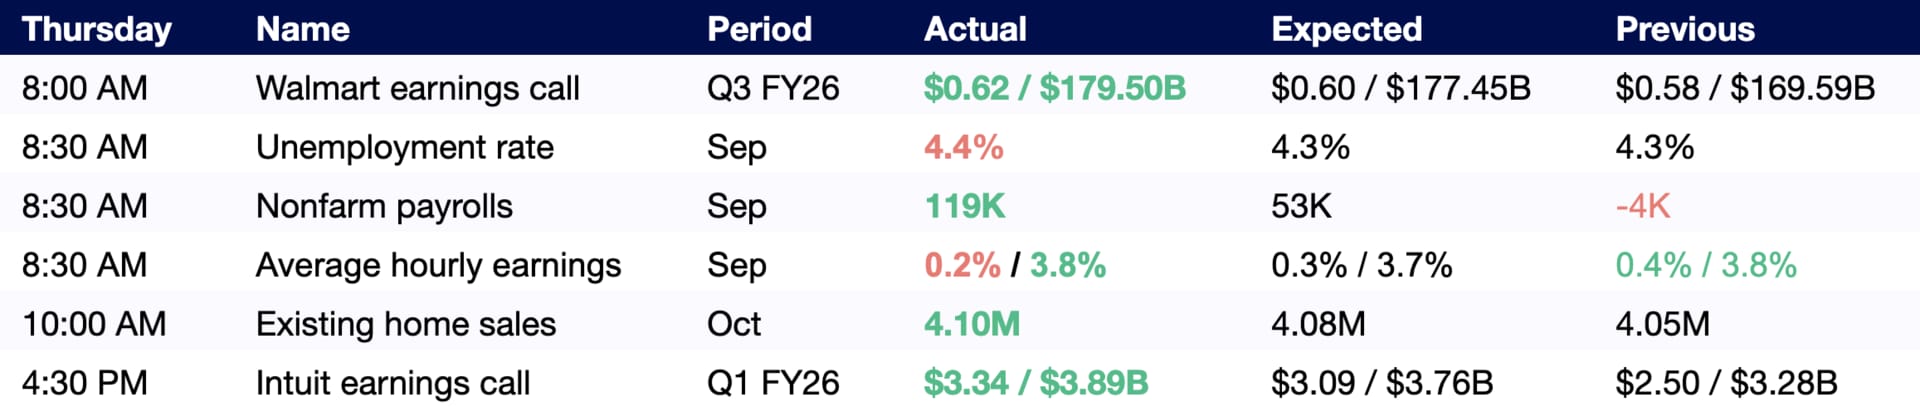Click Walmart actual value $0.62 / $179.50B

click(x=1054, y=88)
